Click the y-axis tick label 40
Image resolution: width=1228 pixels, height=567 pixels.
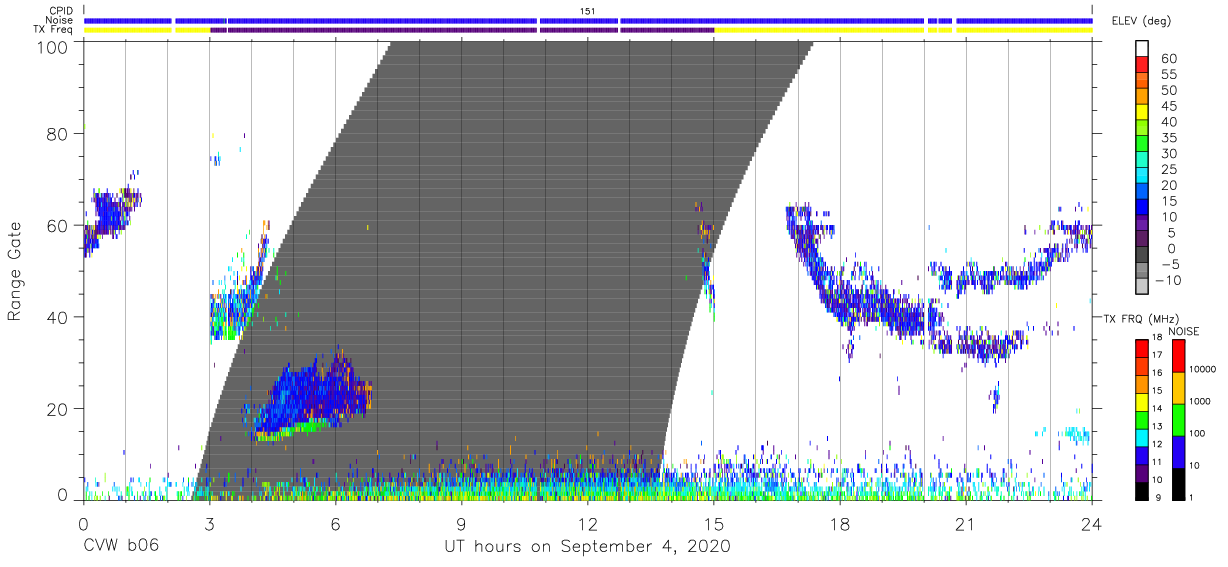click(59, 317)
